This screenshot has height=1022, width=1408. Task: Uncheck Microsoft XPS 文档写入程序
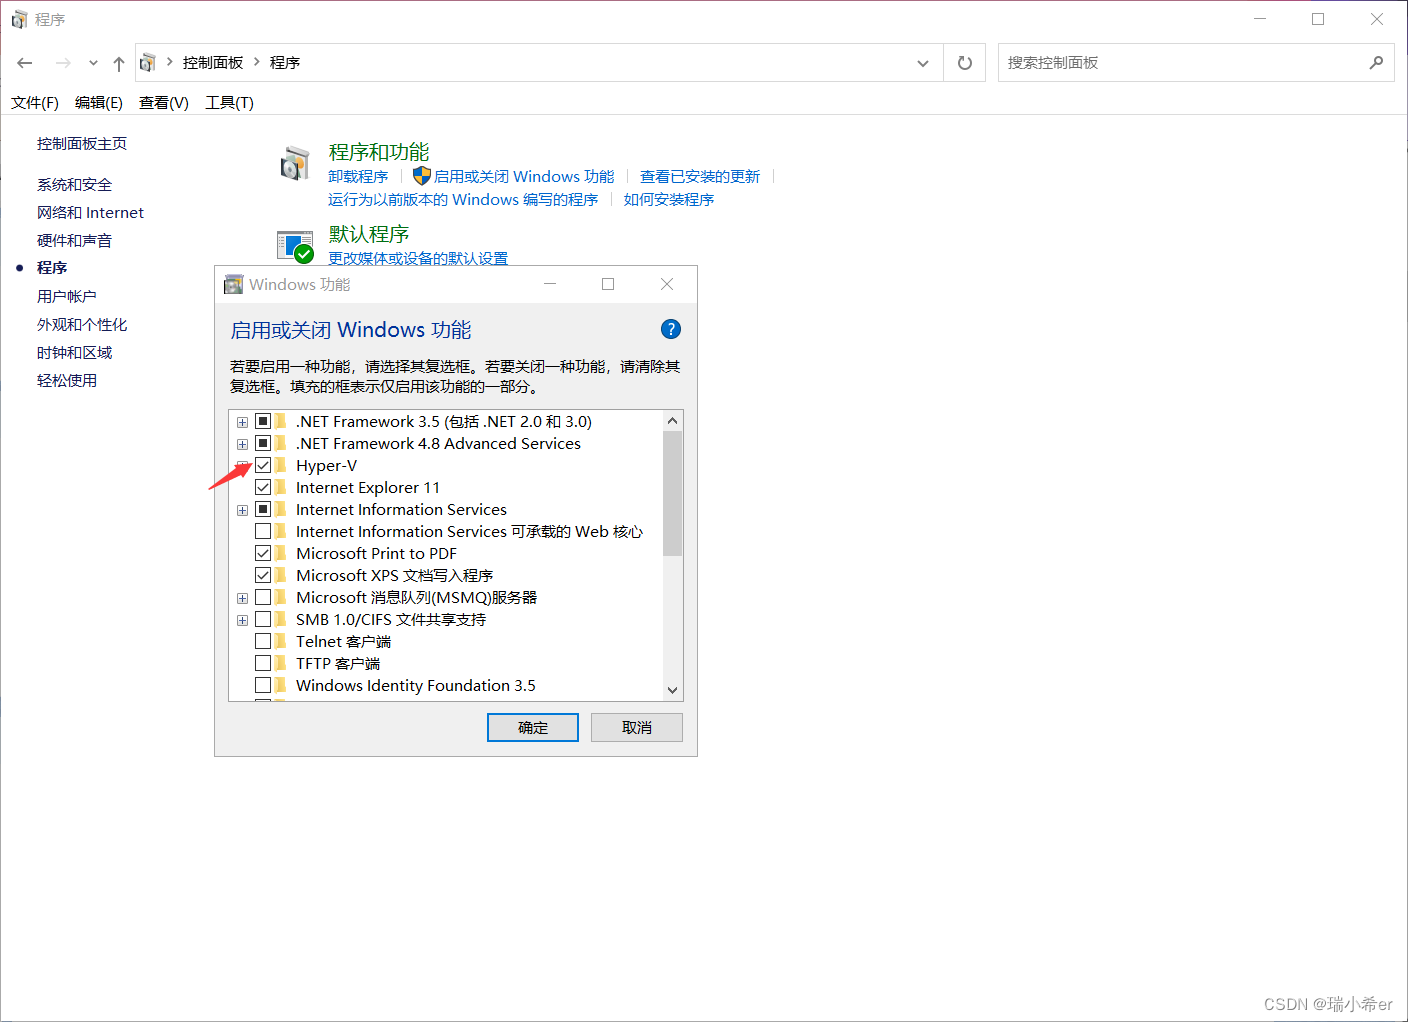pos(263,575)
